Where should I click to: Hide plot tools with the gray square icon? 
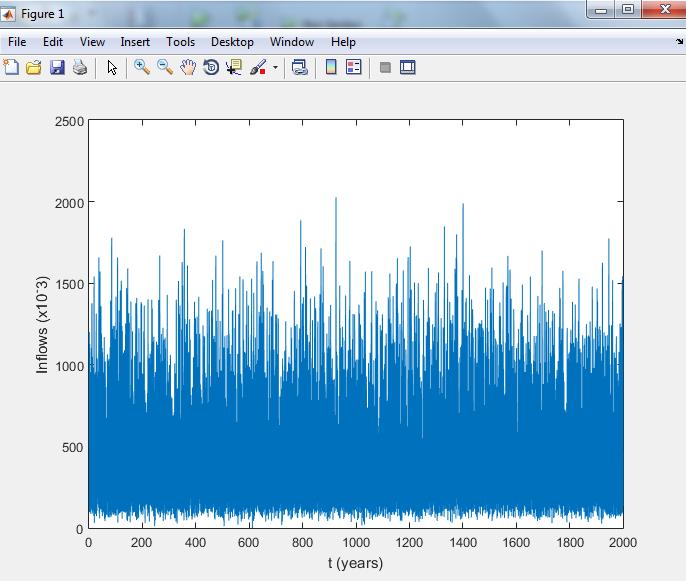[x=385, y=67]
